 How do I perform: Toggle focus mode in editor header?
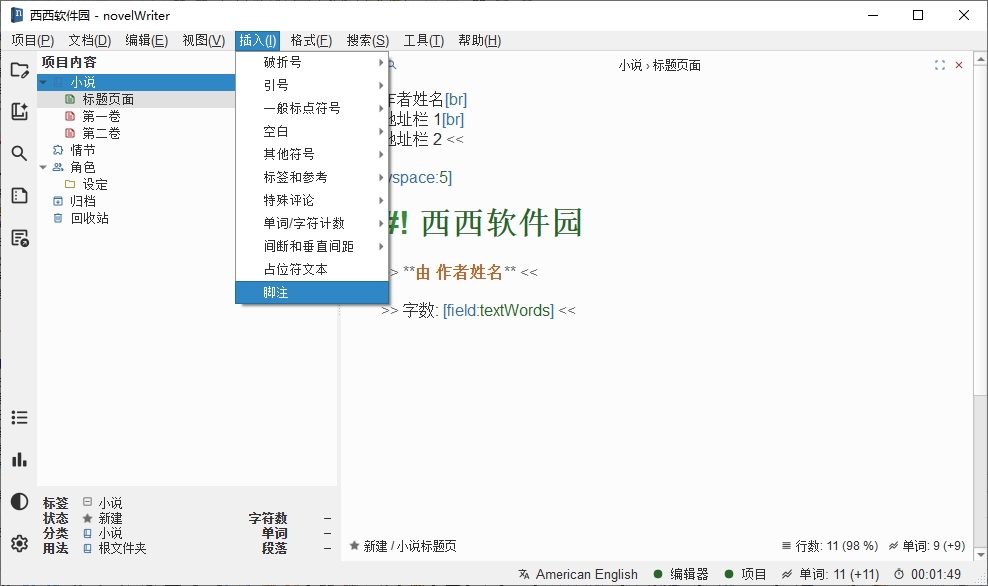coord(940,65)
